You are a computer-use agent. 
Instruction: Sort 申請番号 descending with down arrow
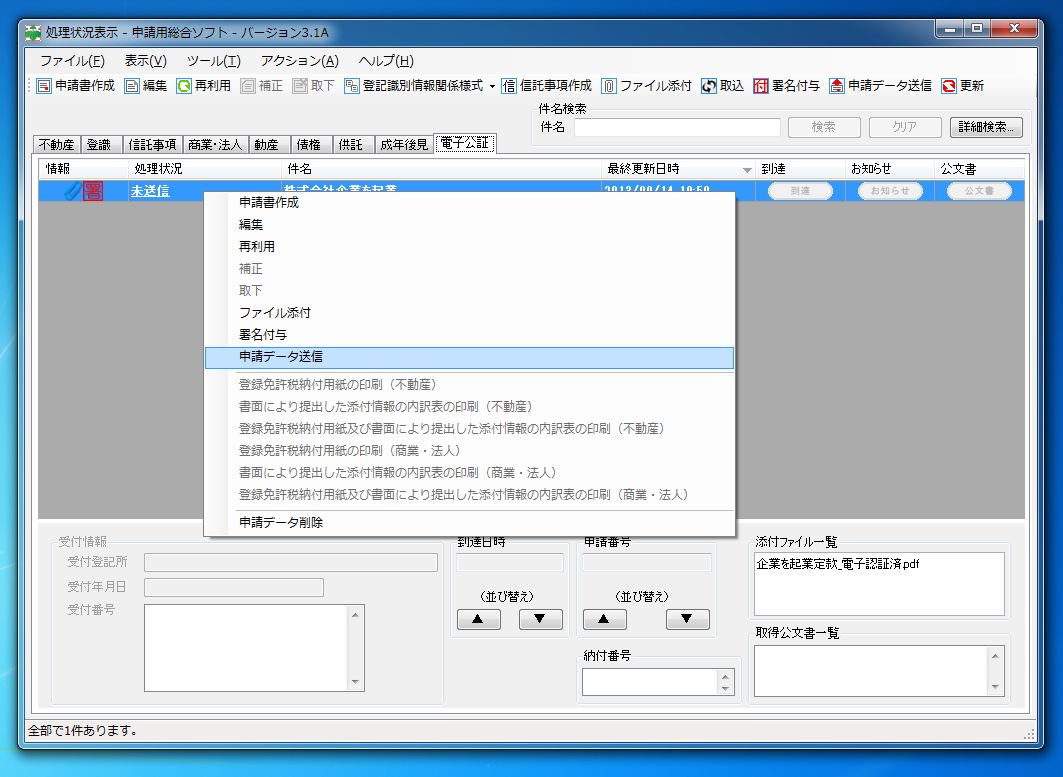click(687, 619)
